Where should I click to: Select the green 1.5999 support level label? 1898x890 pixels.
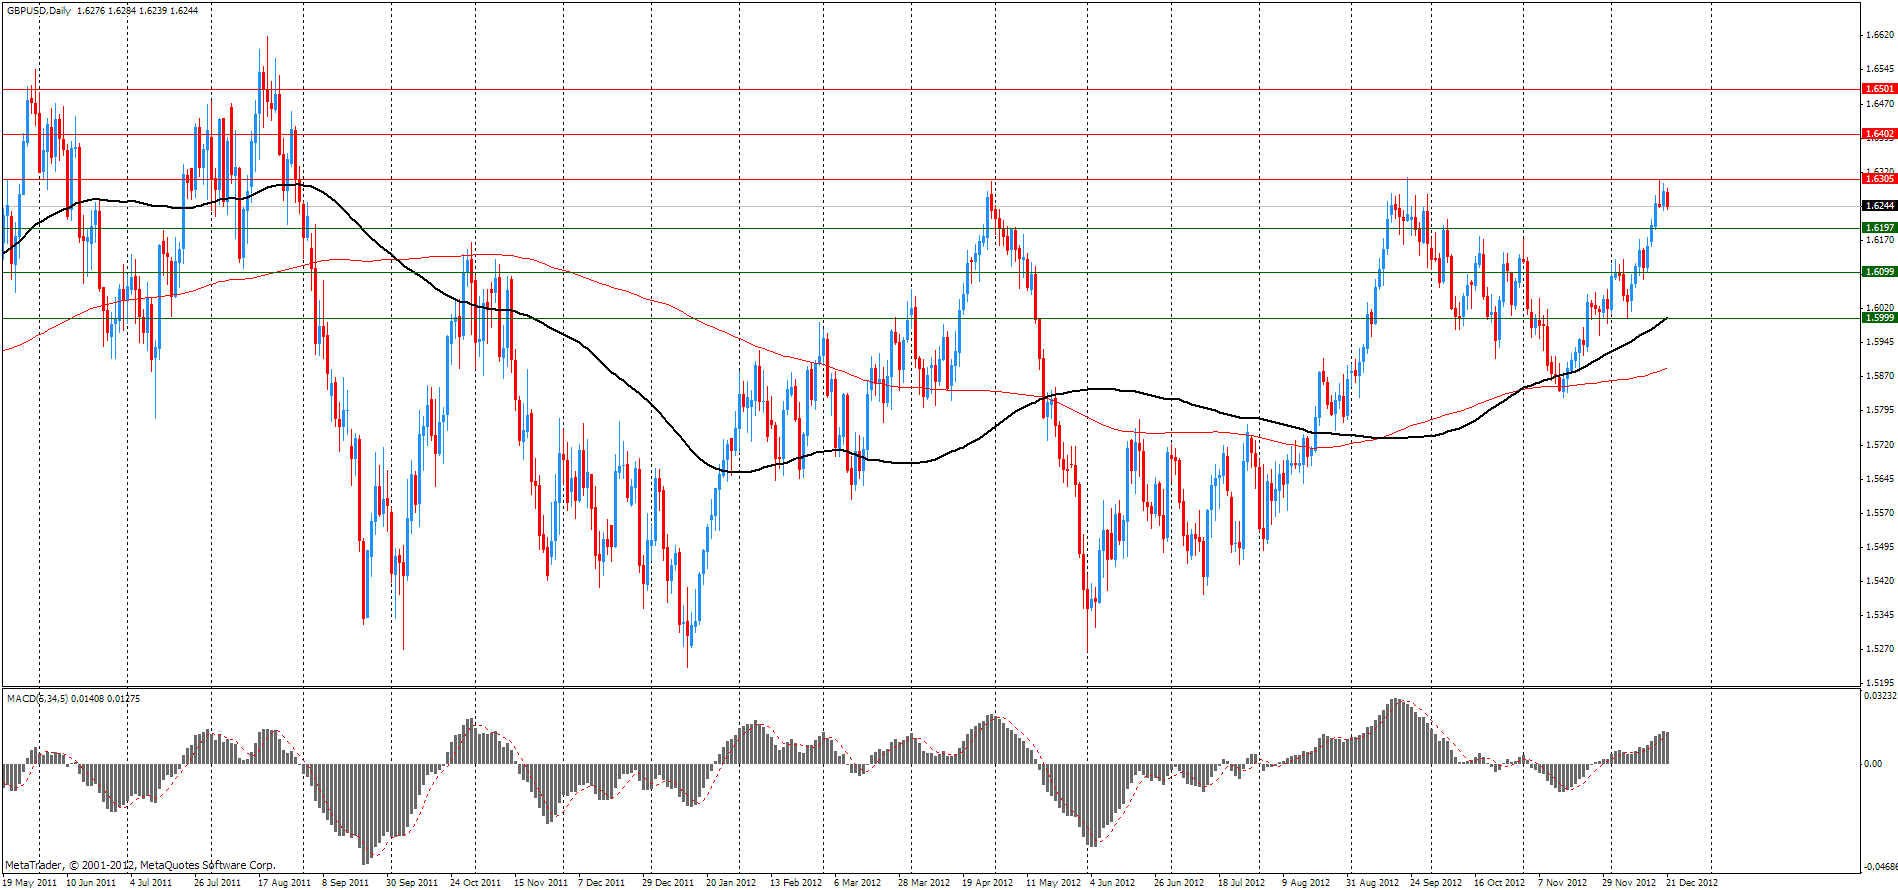pos(1879,318)
